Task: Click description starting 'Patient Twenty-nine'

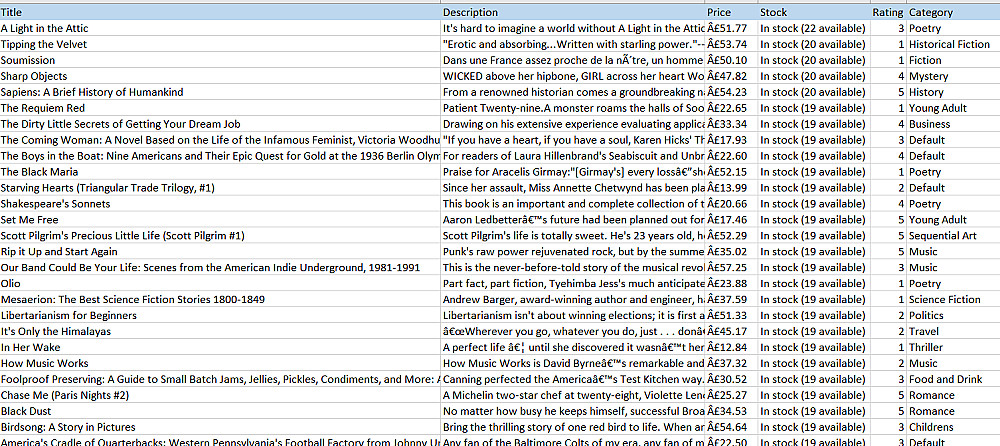Action: pos(573,108)
